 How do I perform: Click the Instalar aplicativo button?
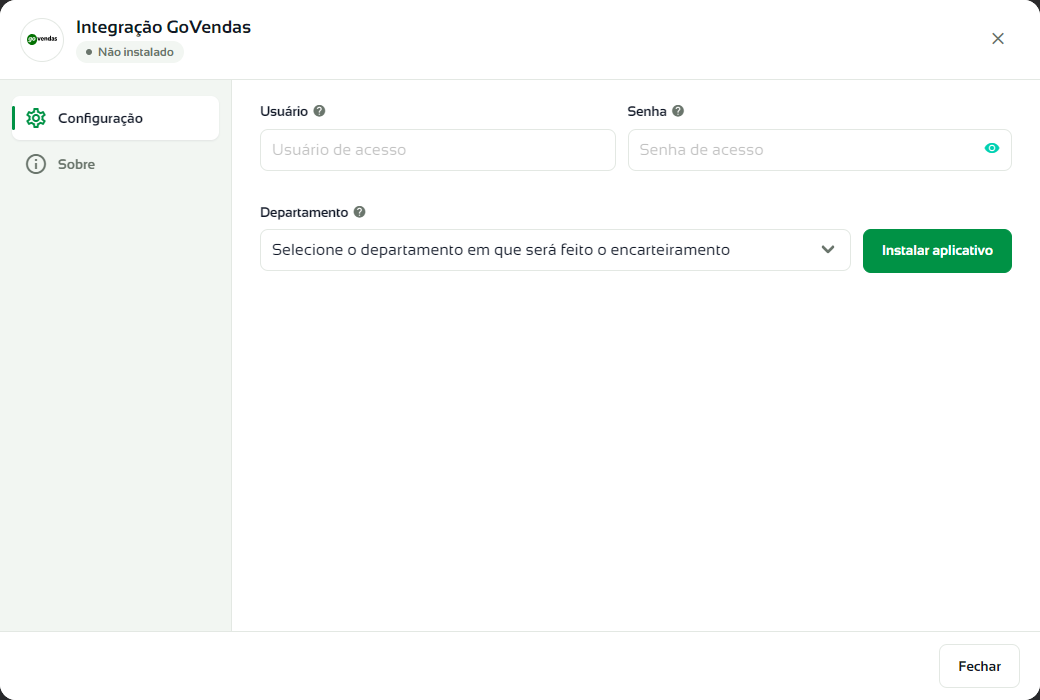(937, 251)
